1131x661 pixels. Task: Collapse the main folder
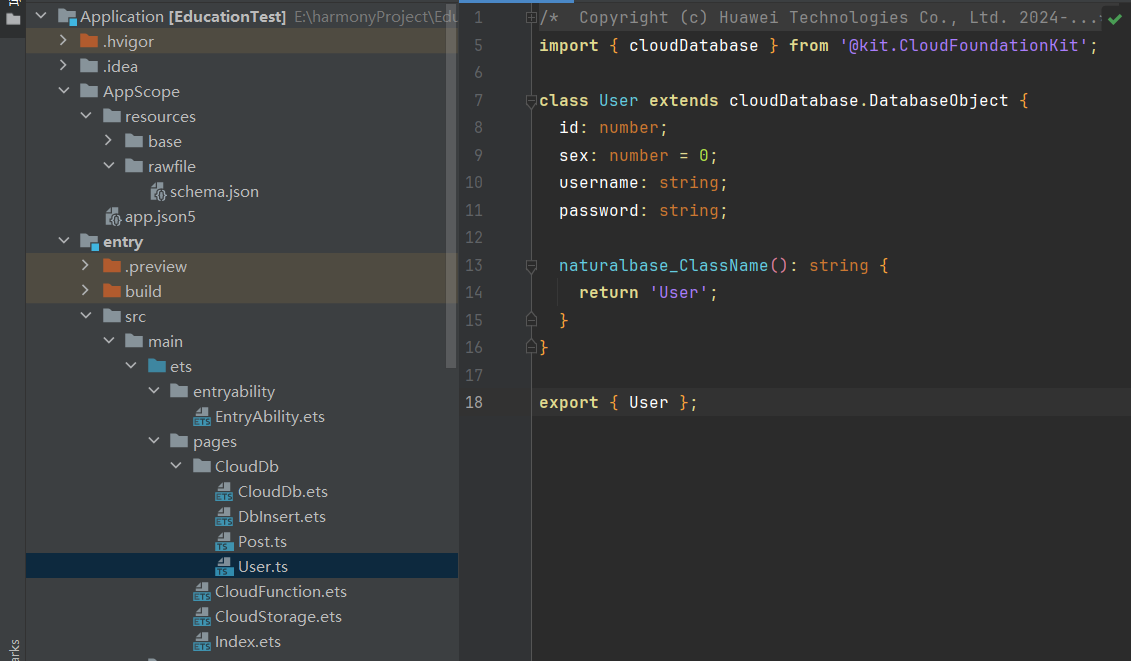pos(109,341)
